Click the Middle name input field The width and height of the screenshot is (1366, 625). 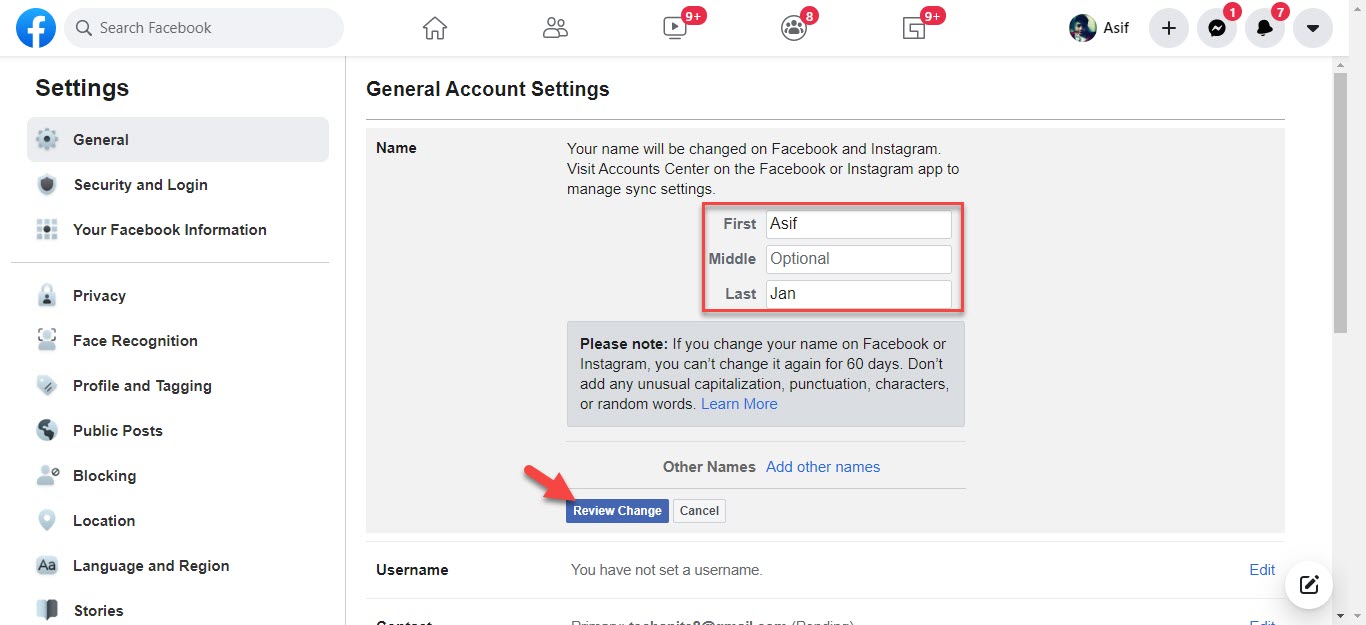[x=858, y=259]
